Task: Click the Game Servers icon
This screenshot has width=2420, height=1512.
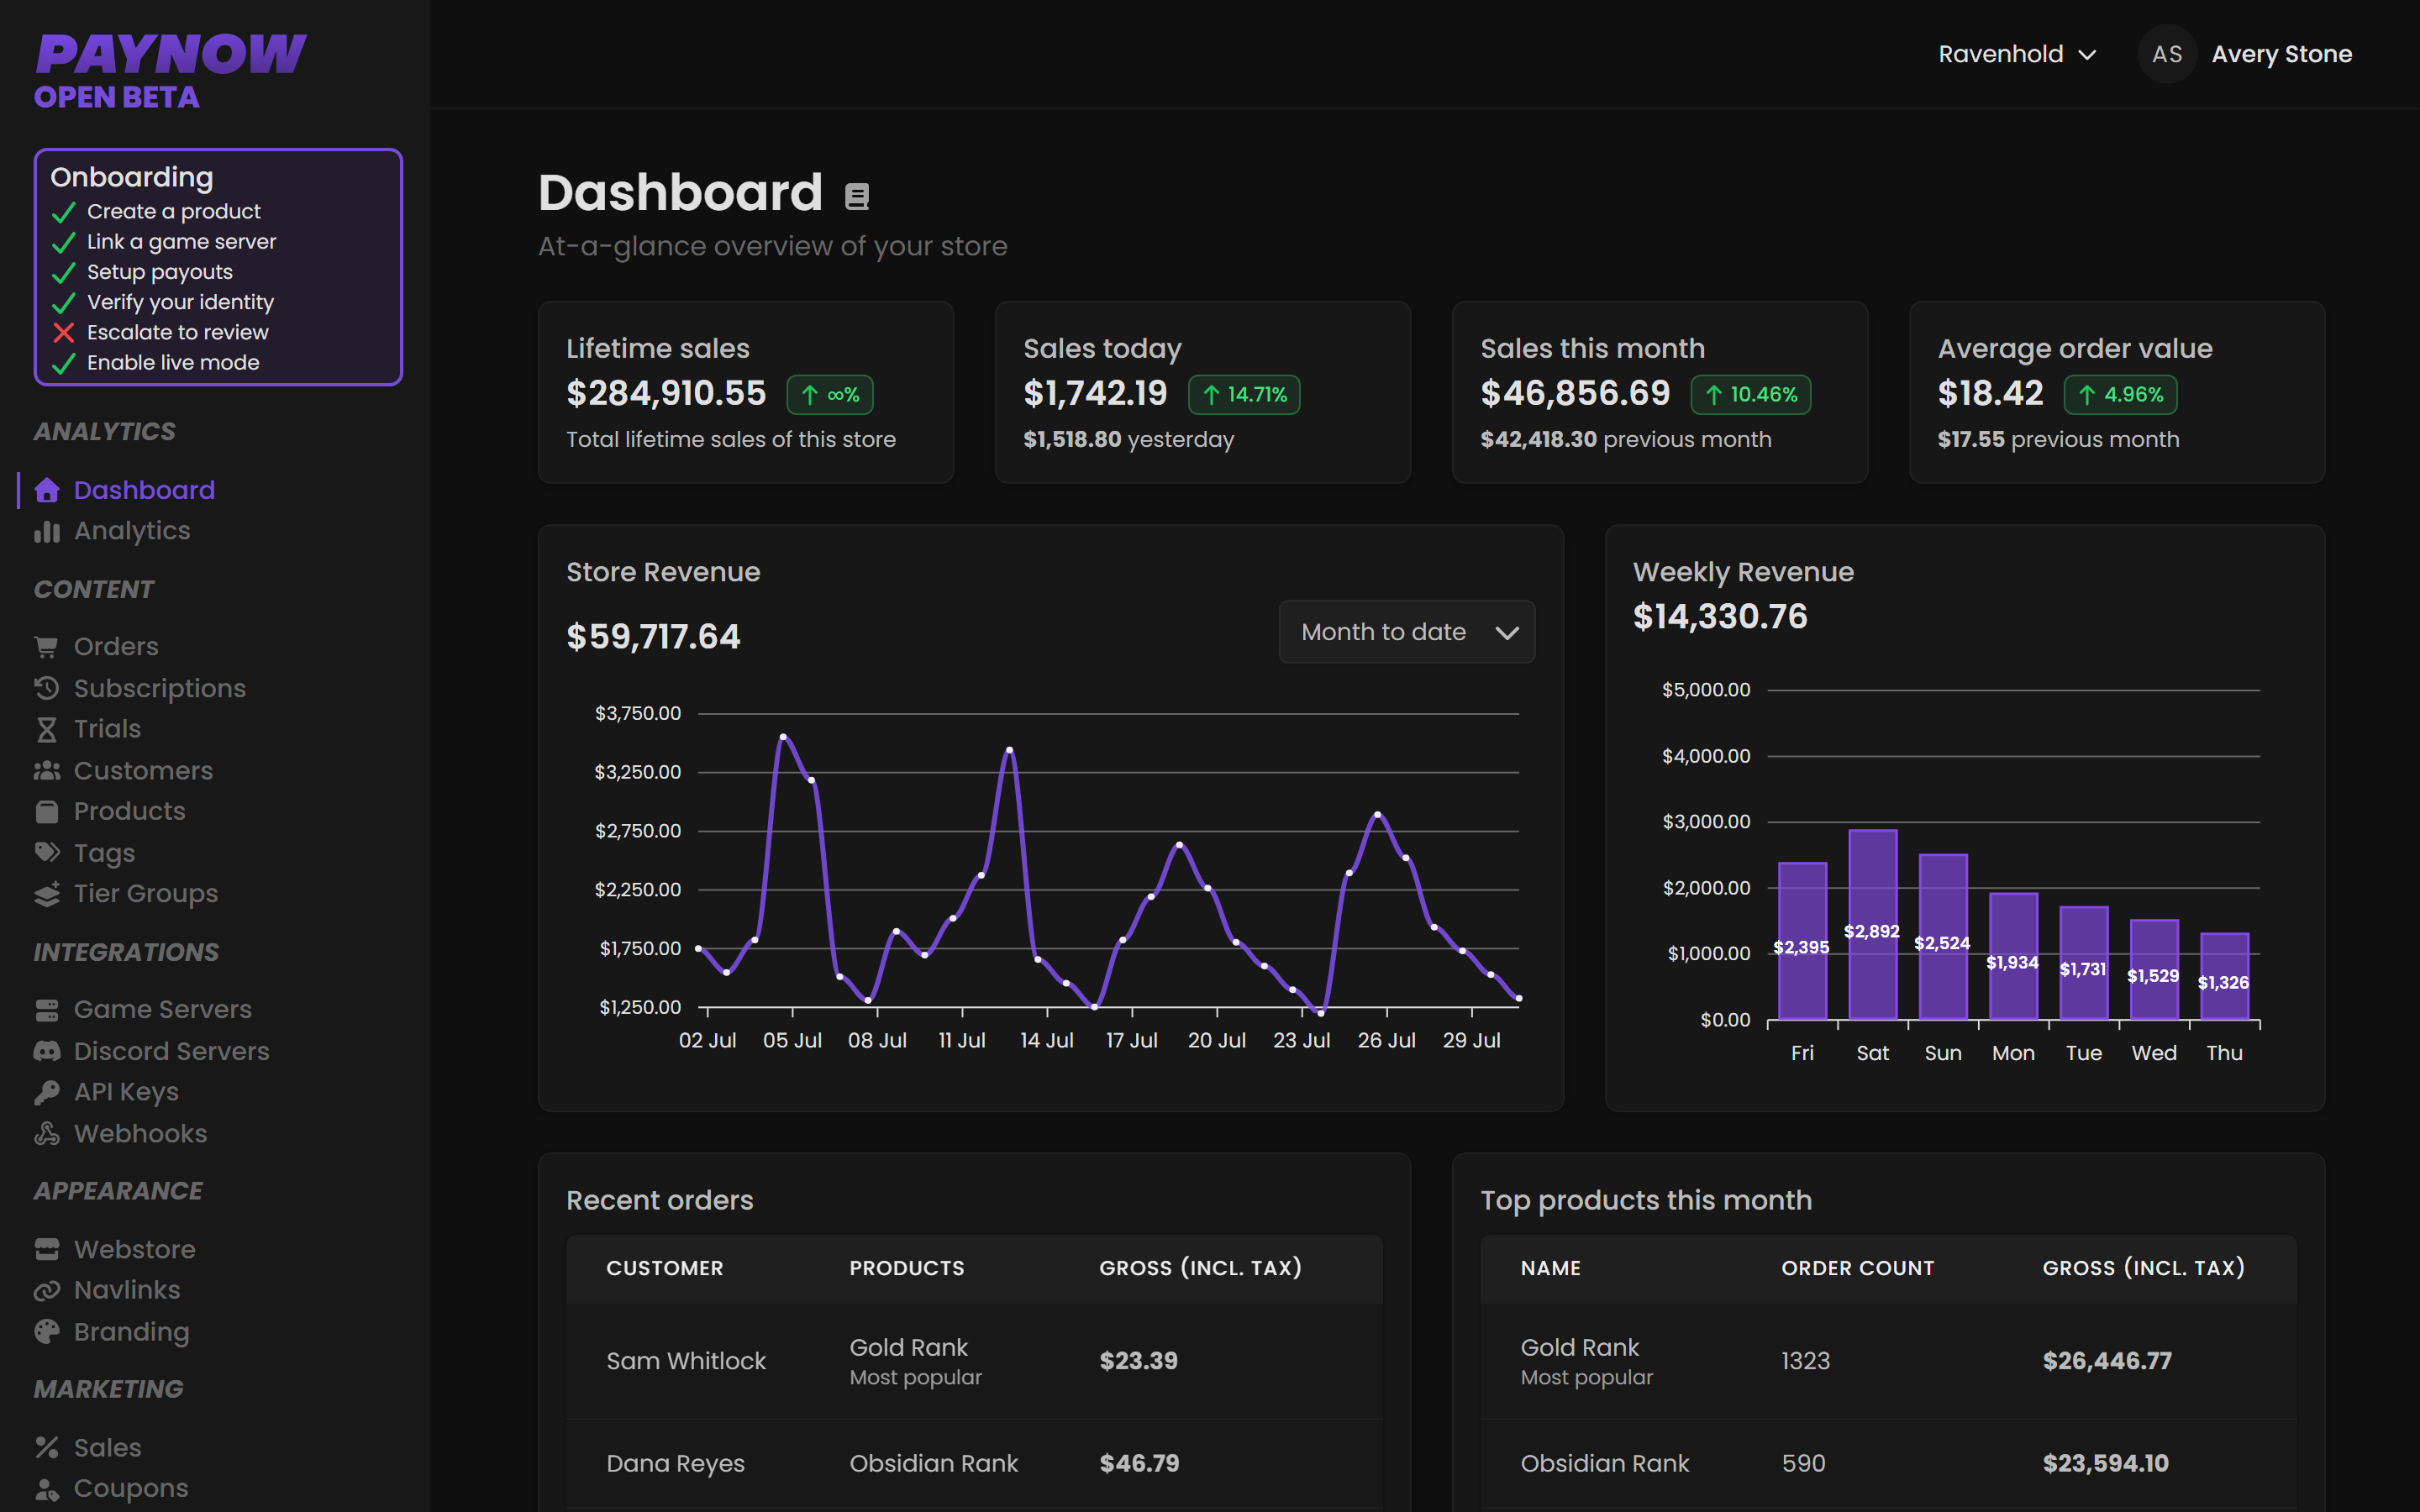Action: click(x=46, y=1010)
